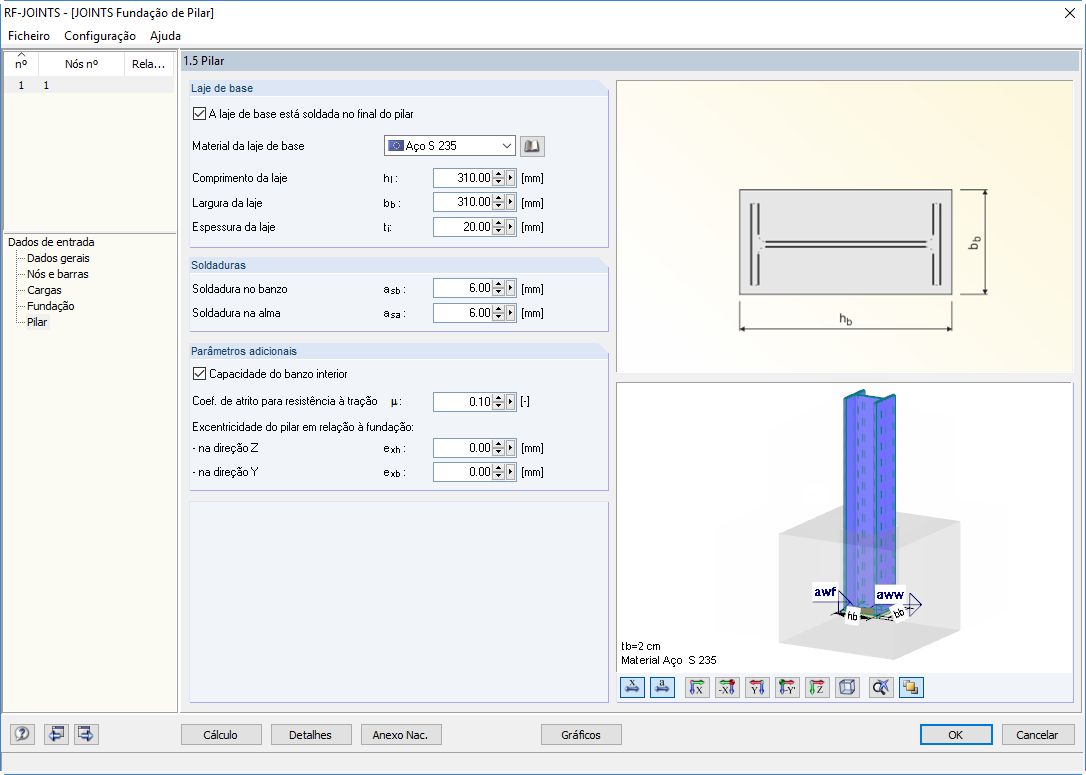Image resolution: width=1086 pixels, height=775 pixels.
Task: Click the Cálculo button
Action: (221, 735)
